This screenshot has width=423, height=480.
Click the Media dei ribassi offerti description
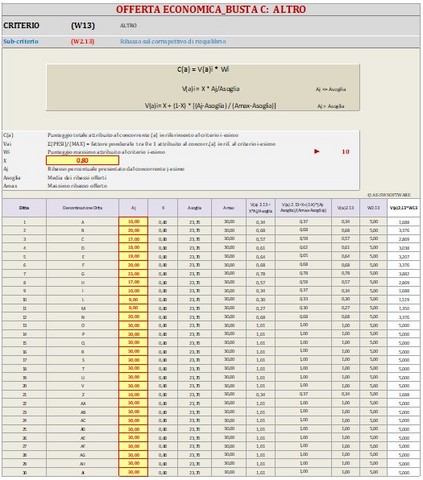(77, 178)
